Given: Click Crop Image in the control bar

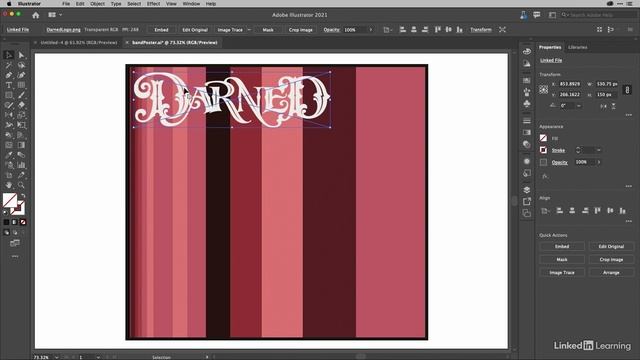Looking at the screenshot, I should tap(300, 30).
